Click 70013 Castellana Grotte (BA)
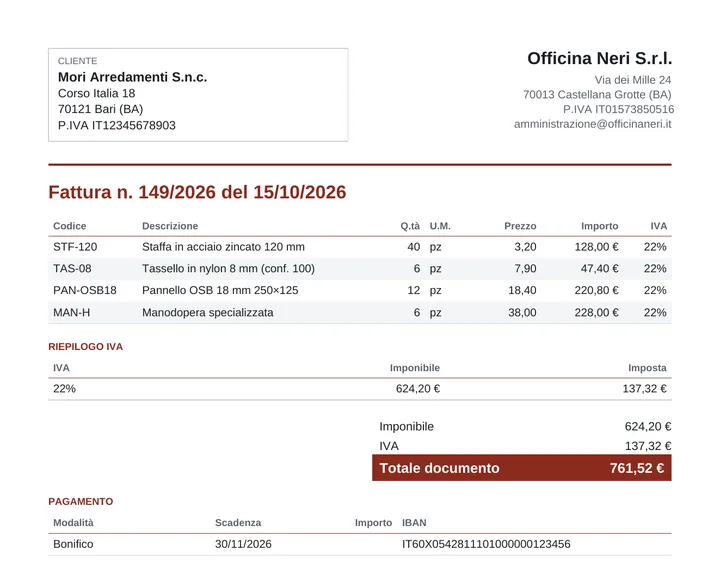Screen dimensions: 720x569 (x=597, y=95)
